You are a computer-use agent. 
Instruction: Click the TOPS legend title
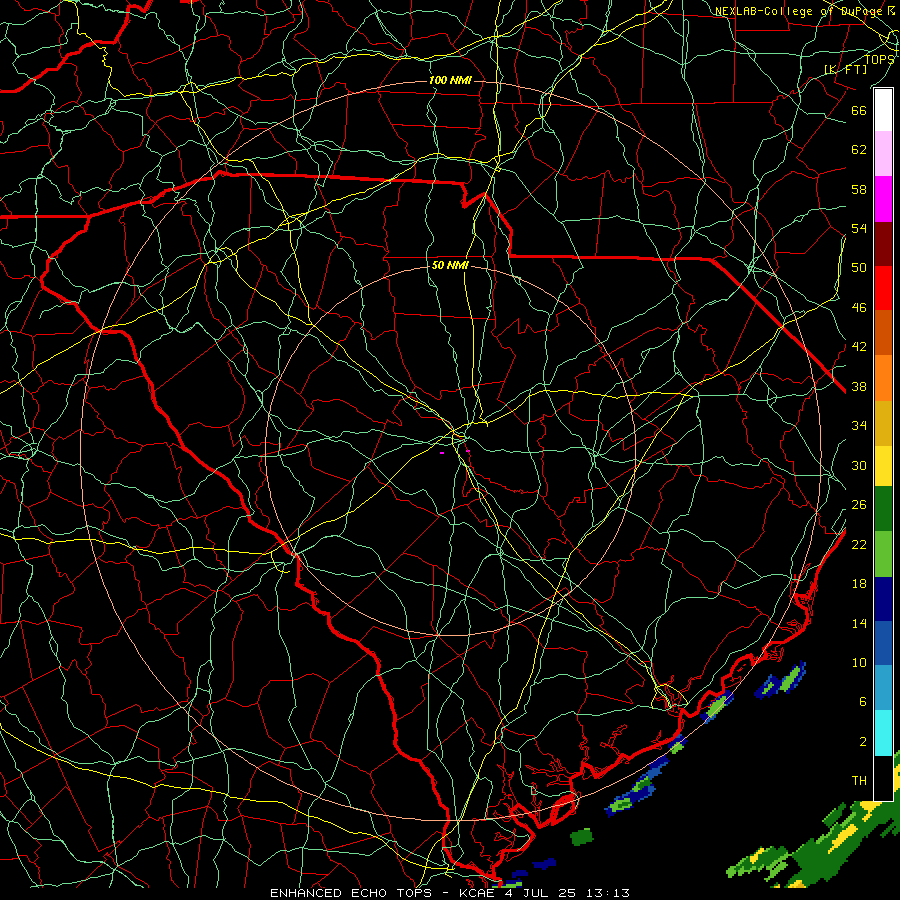tap(879, 59)
